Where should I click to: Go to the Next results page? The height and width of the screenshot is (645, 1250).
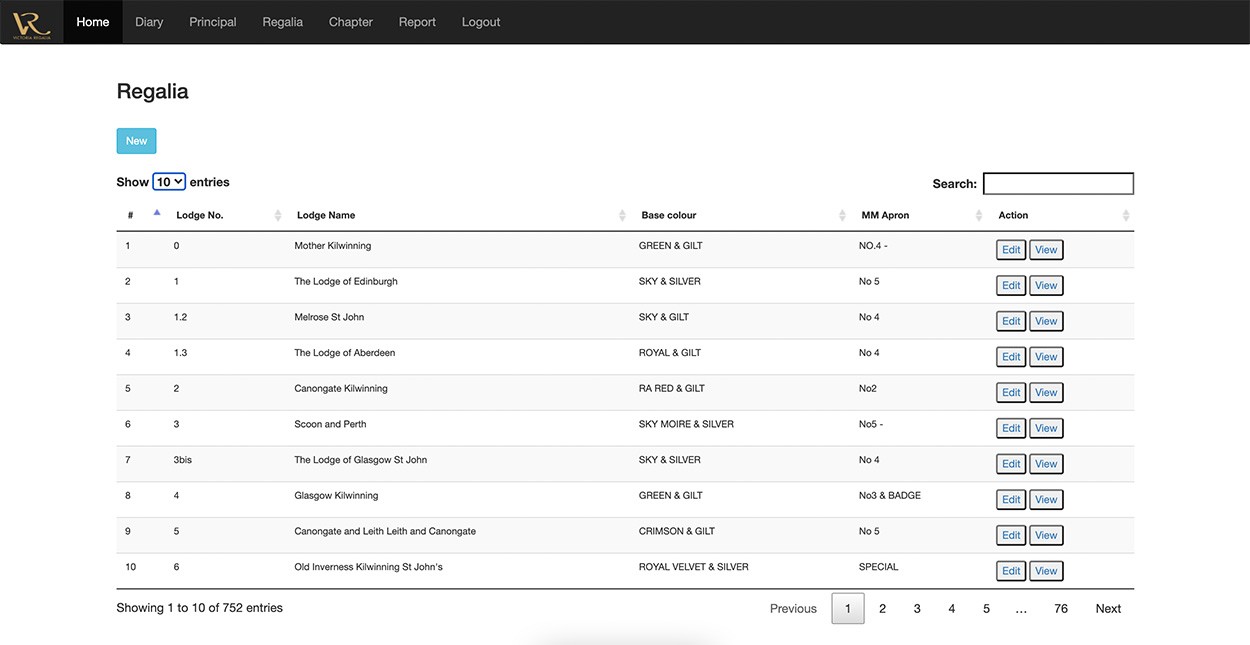(x=1108, y=608)
